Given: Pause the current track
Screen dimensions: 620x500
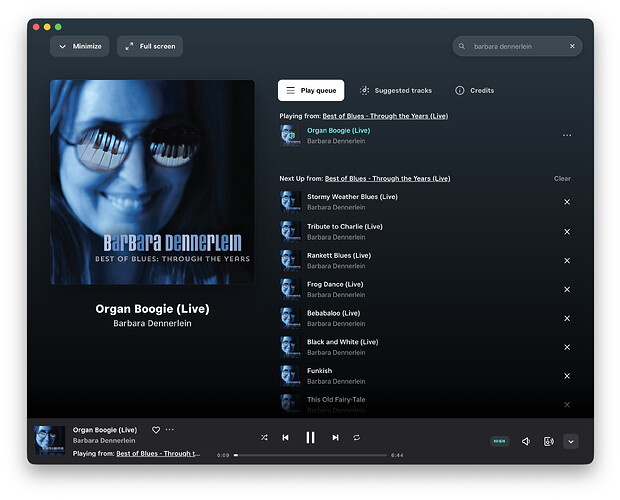Looking at the screenshot, I should tap(310, 438).
